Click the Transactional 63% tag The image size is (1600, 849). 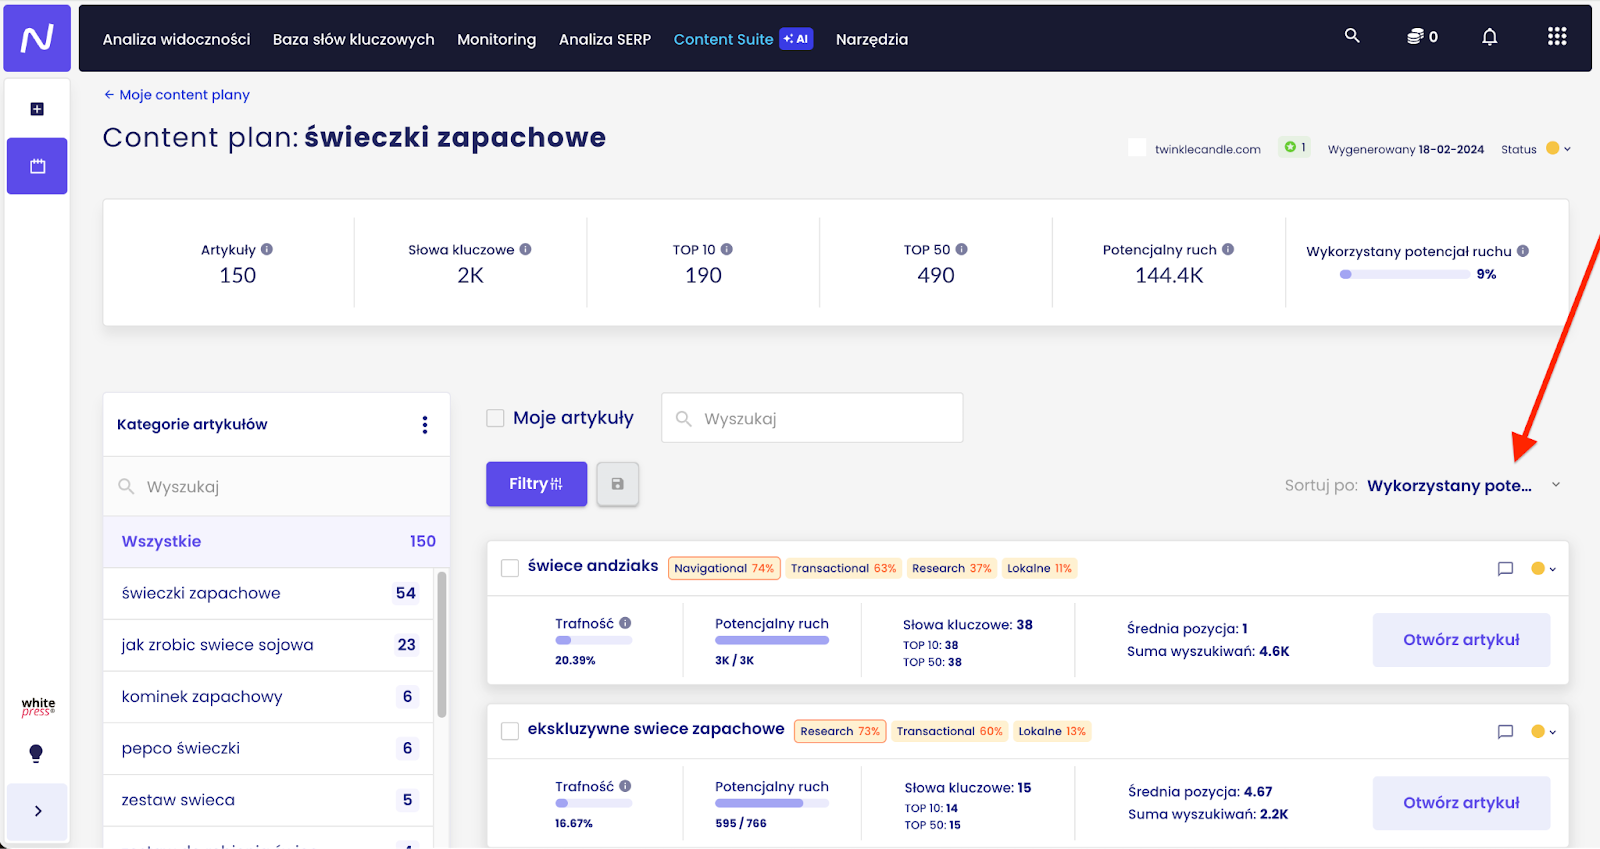point(843,568)
